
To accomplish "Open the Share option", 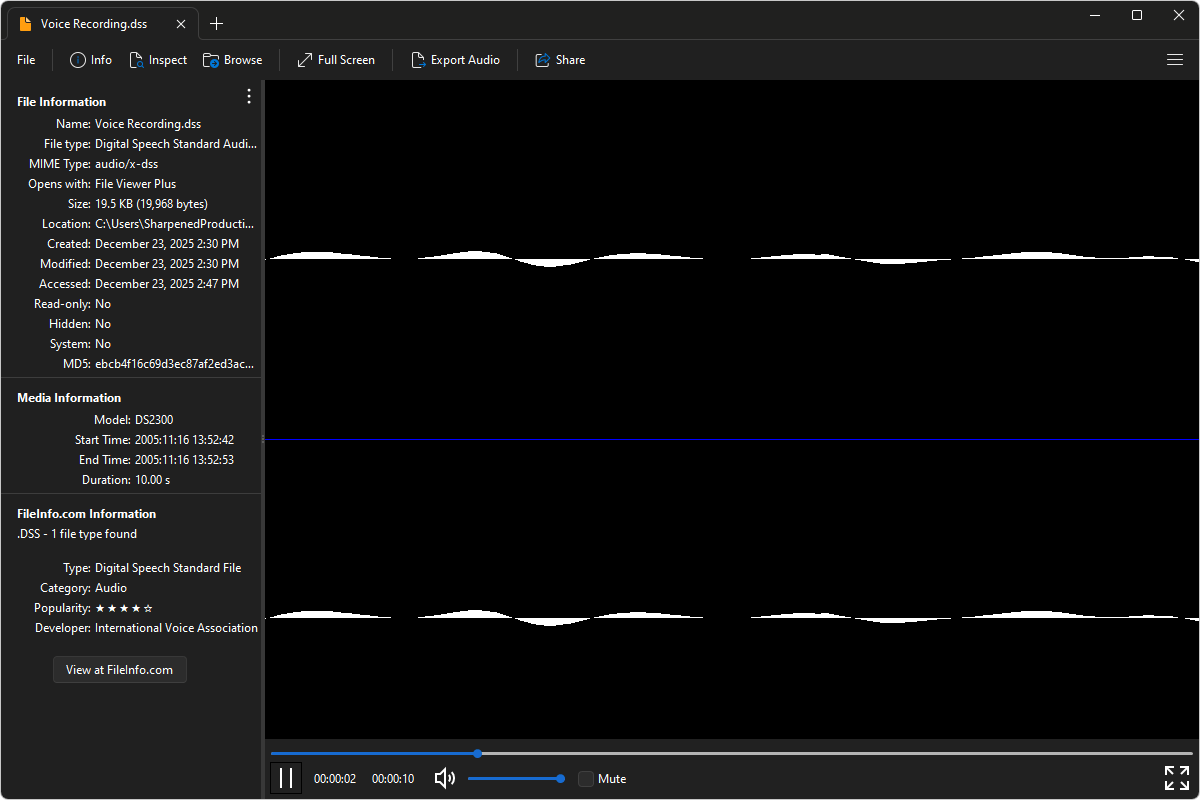I will point(560,60).
